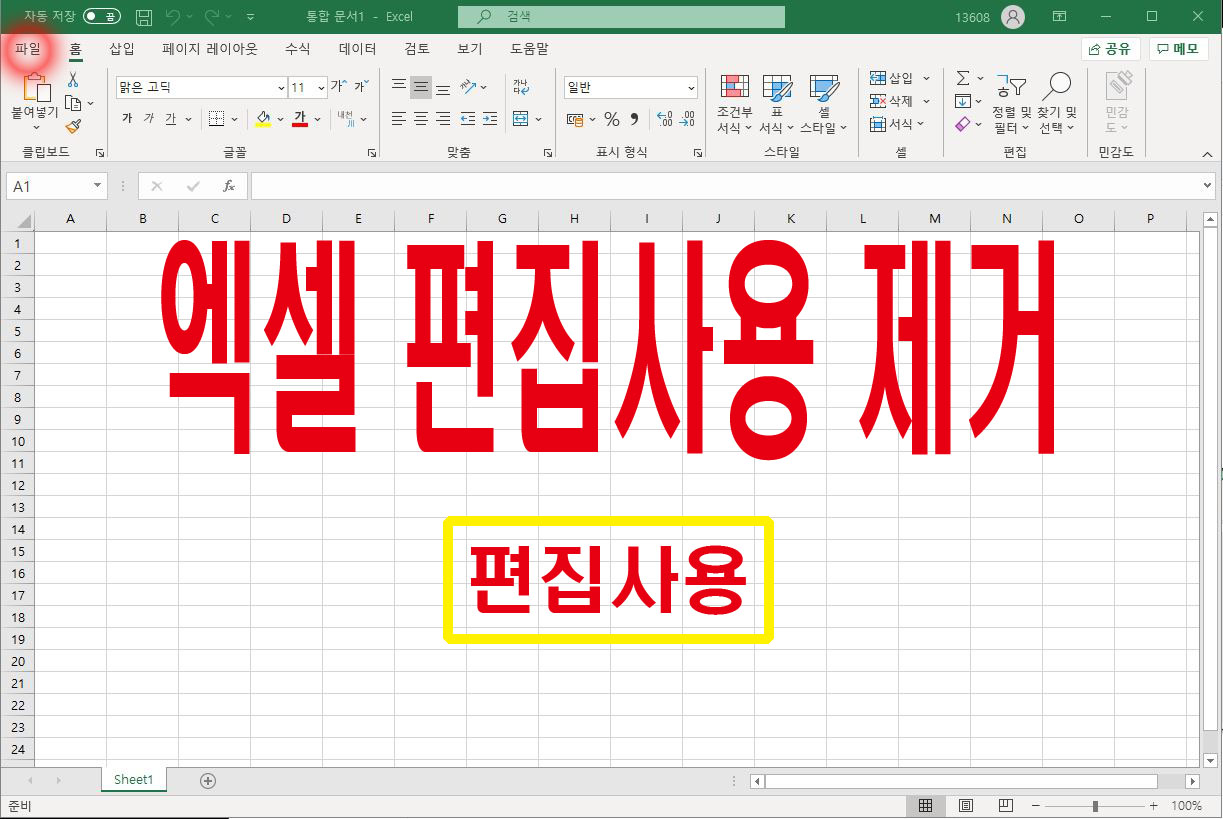Image resolution: width=1223 pixels, height=819 pixels.
Task: Click the align text left icon
Action: point(399,119)
